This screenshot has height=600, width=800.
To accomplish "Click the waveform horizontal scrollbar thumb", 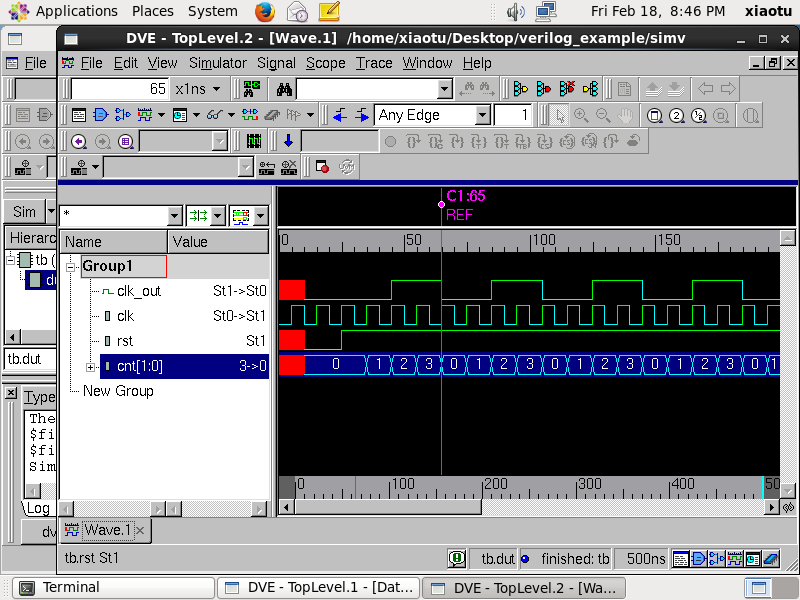I will (388, 507).
